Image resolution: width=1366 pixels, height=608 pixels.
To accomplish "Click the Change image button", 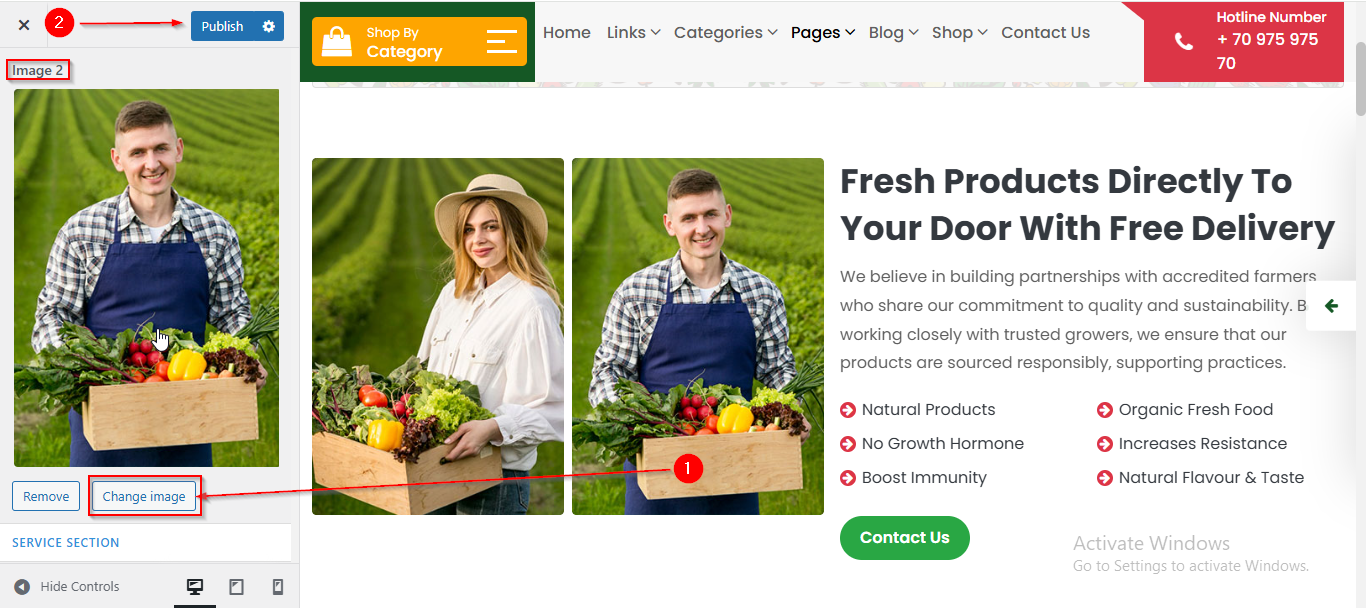I will click(144, 496).
